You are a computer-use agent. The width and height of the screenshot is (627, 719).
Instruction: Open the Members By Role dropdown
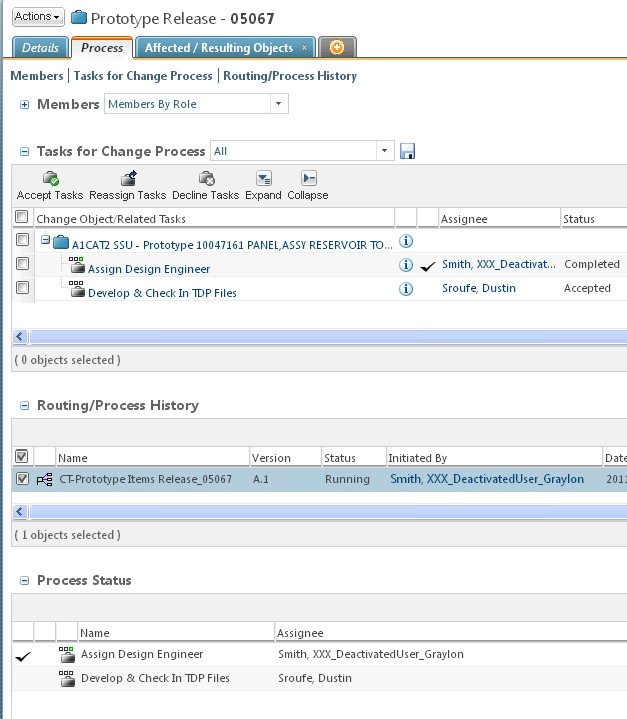click(196, 104)
